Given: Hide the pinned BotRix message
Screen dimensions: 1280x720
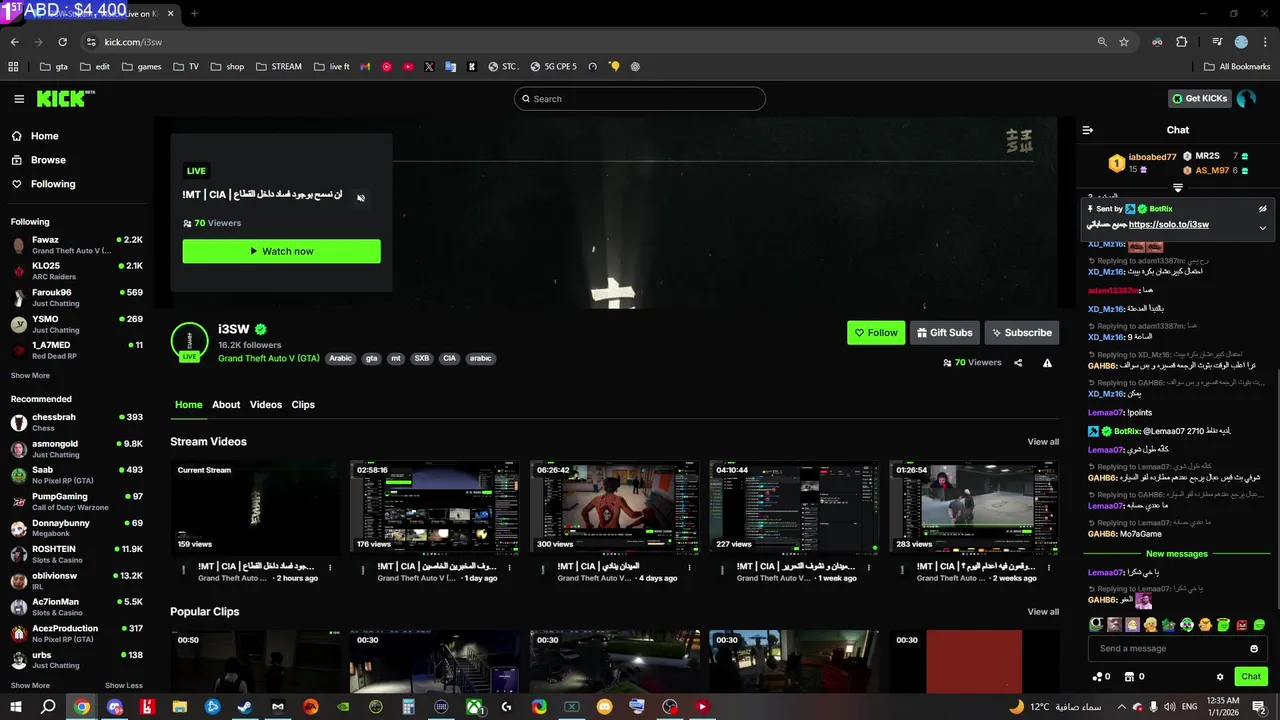Looking at the screenshot, I should (1263, 209).
